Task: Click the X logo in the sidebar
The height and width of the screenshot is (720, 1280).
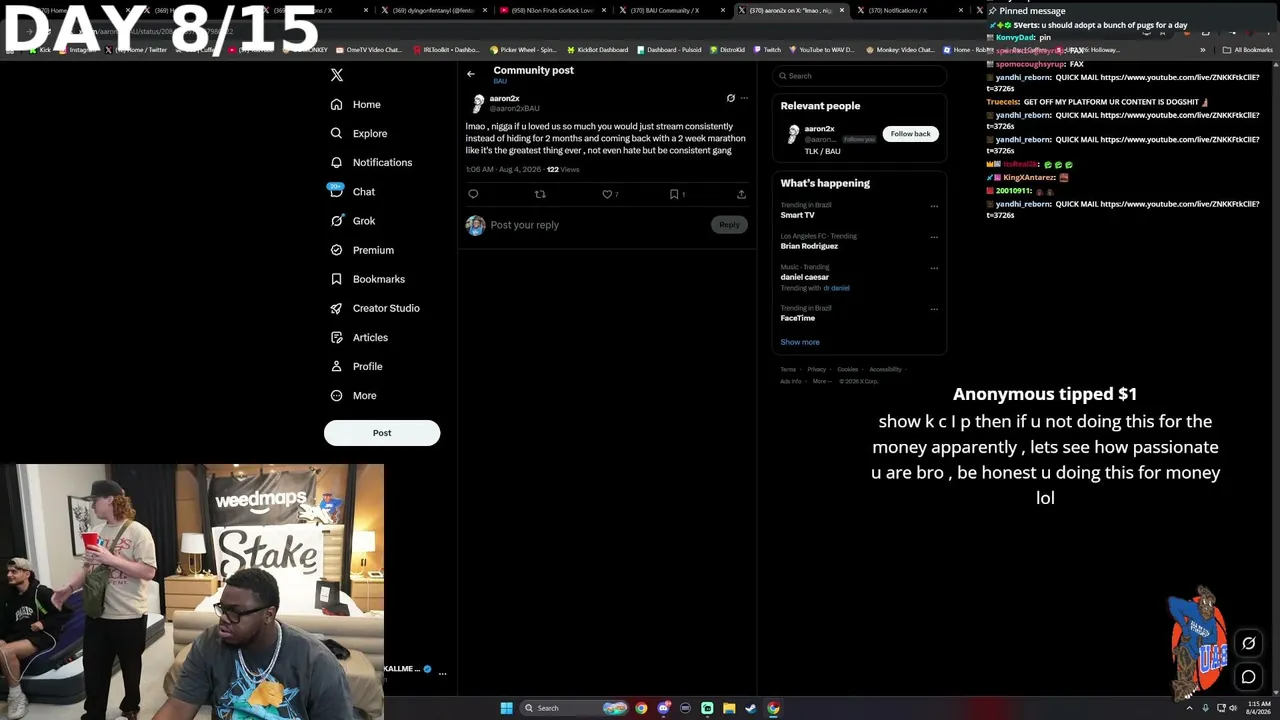Action: pos(337,75)
